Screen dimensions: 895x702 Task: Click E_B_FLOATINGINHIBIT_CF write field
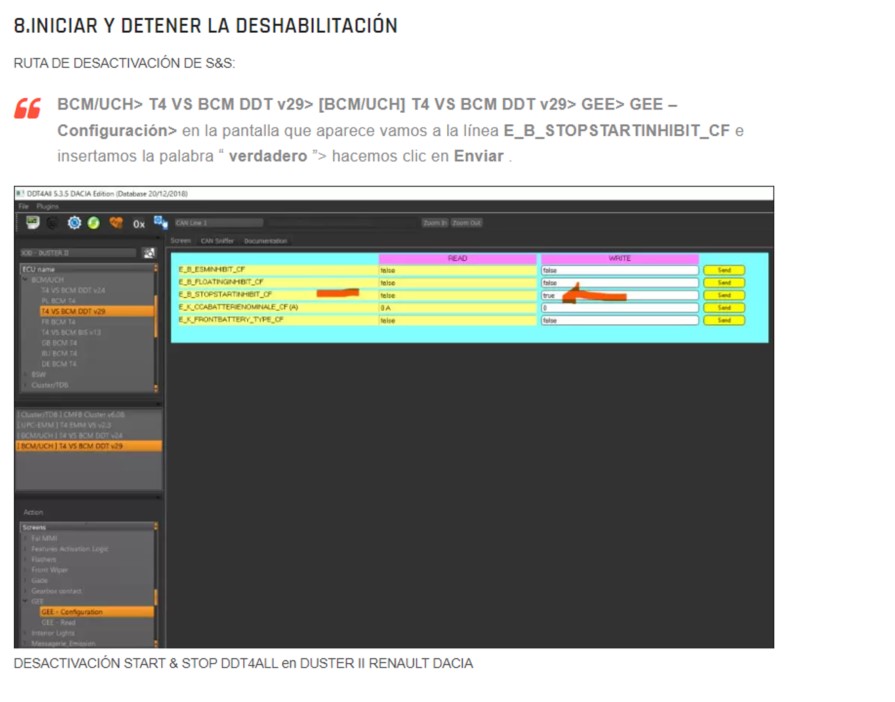[x=620, y=283]
